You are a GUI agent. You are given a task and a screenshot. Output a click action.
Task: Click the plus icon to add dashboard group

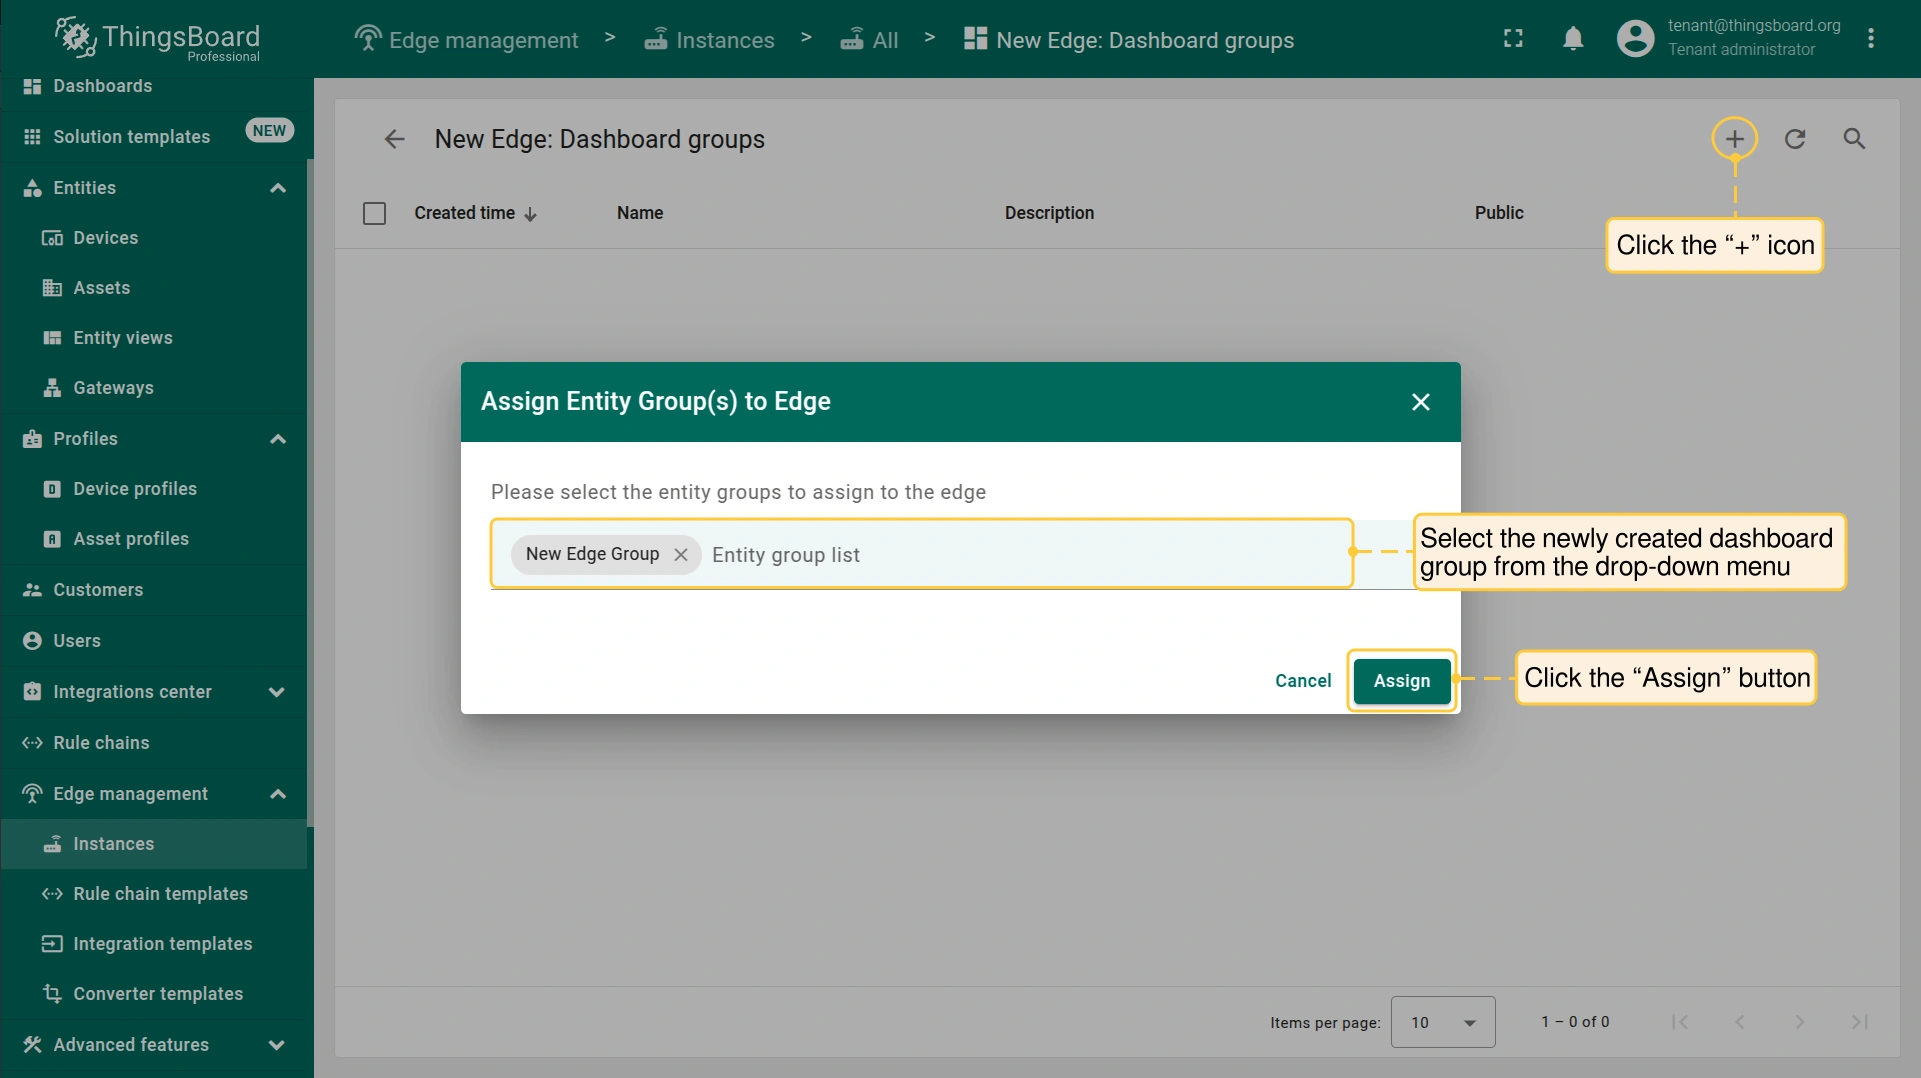coord(1734,139)
